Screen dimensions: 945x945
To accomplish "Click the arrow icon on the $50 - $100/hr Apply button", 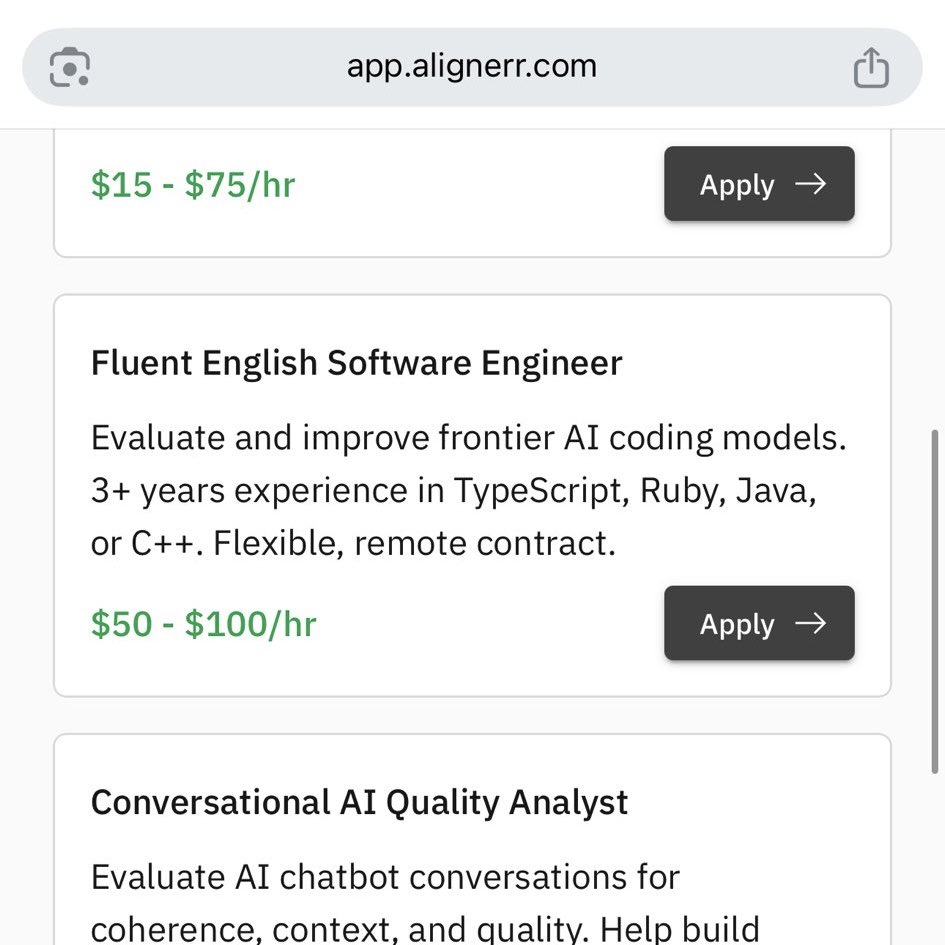I will coord(810,623).
